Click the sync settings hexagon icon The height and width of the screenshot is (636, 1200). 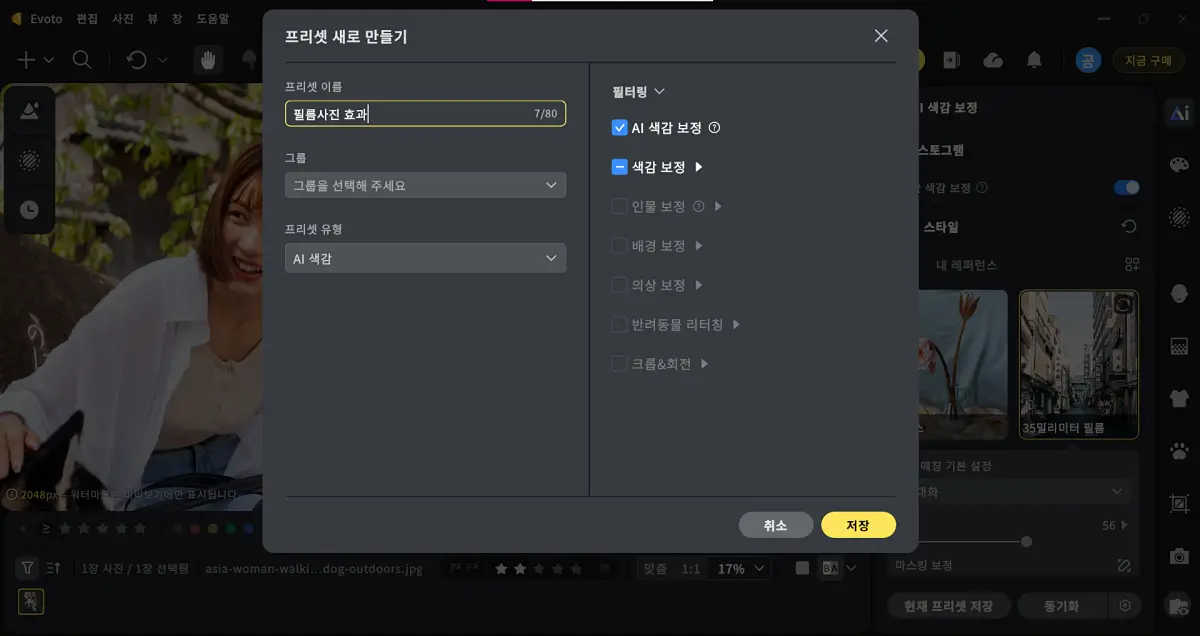(1126, 606)
